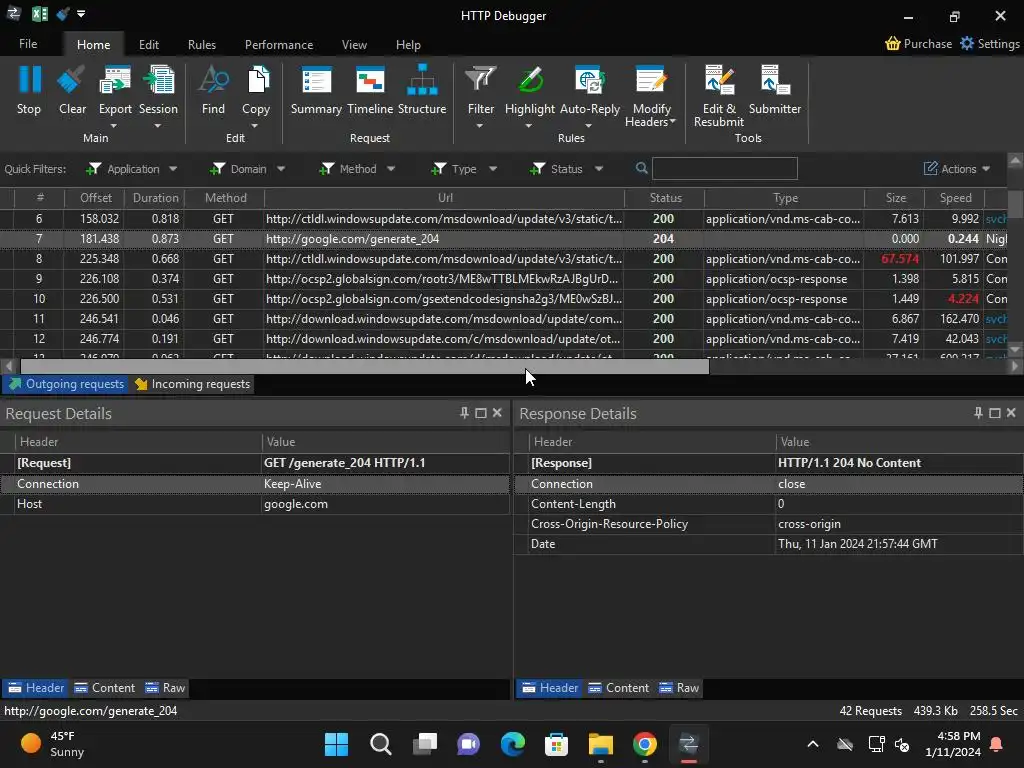Click in the quick filter search box
The height and width of the screenshot is (768, 1024).
pos(725,168)
